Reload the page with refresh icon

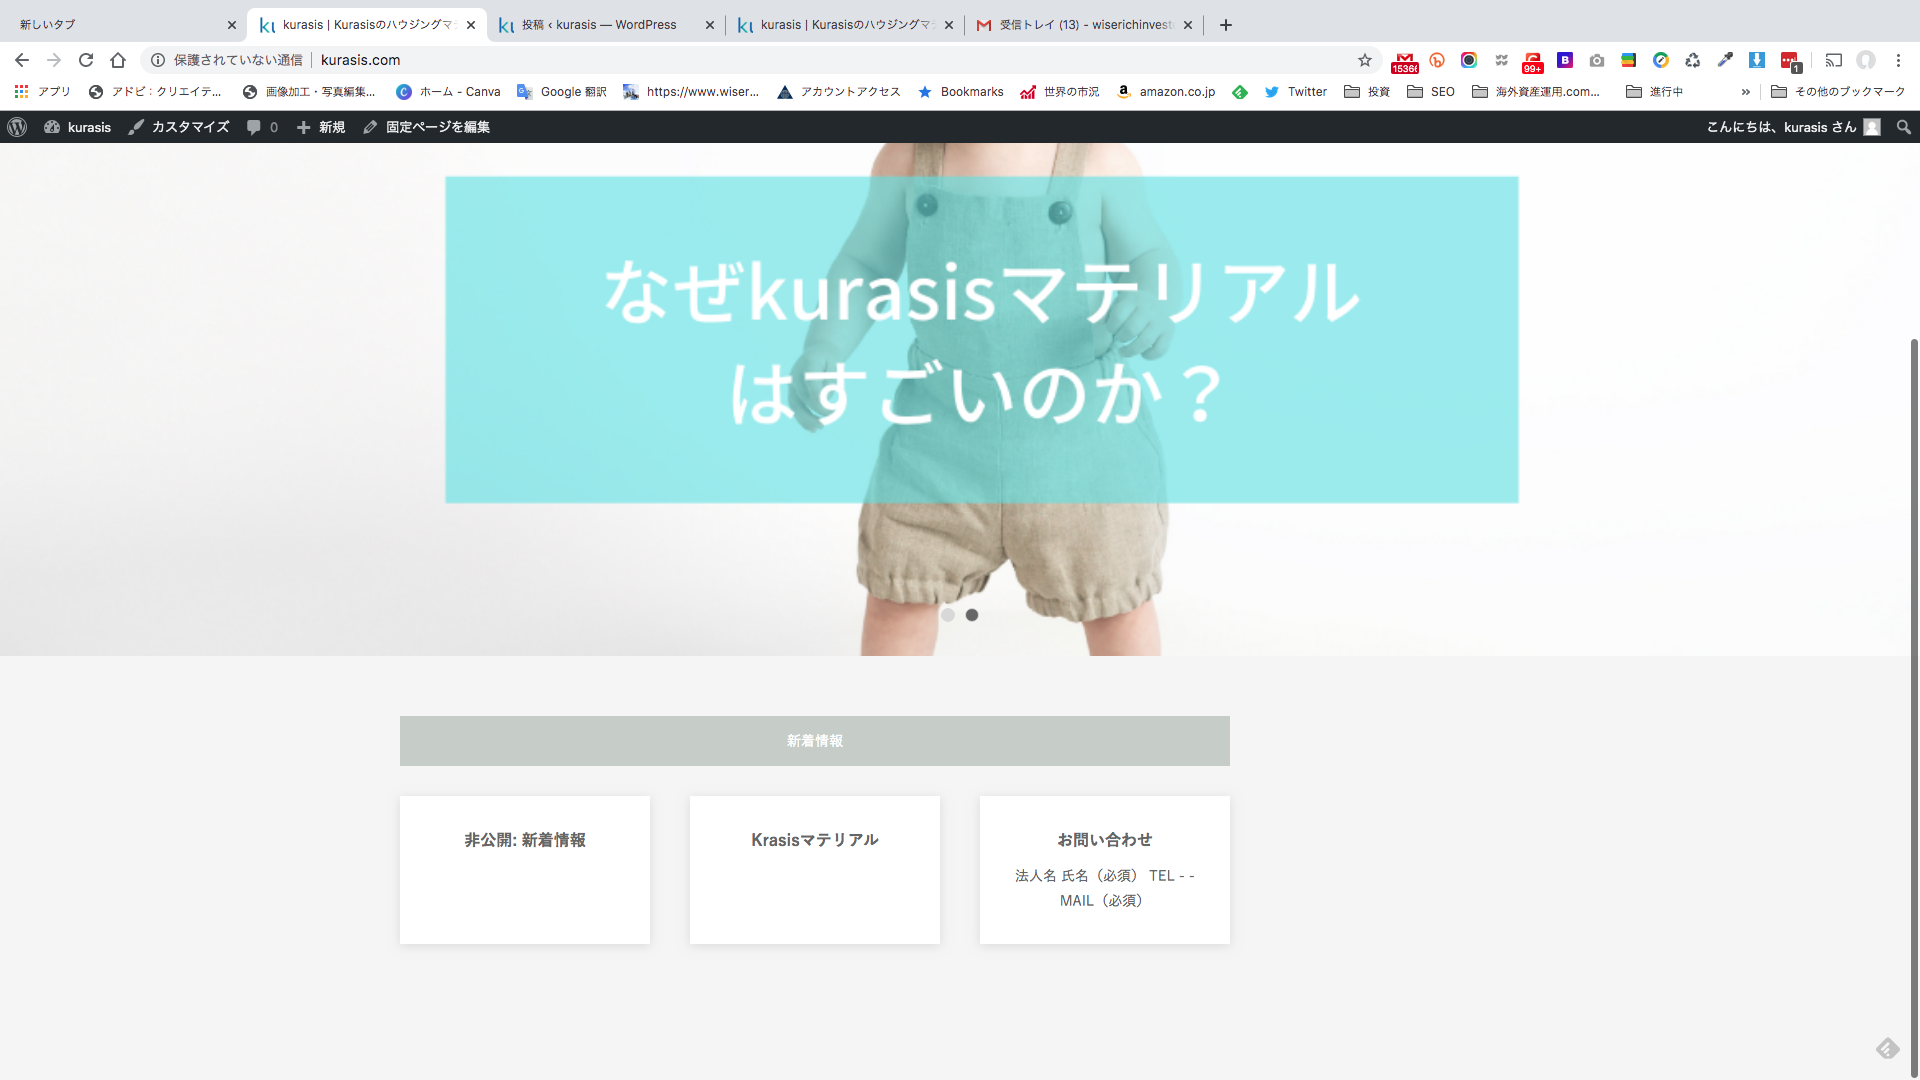(86, 60)
